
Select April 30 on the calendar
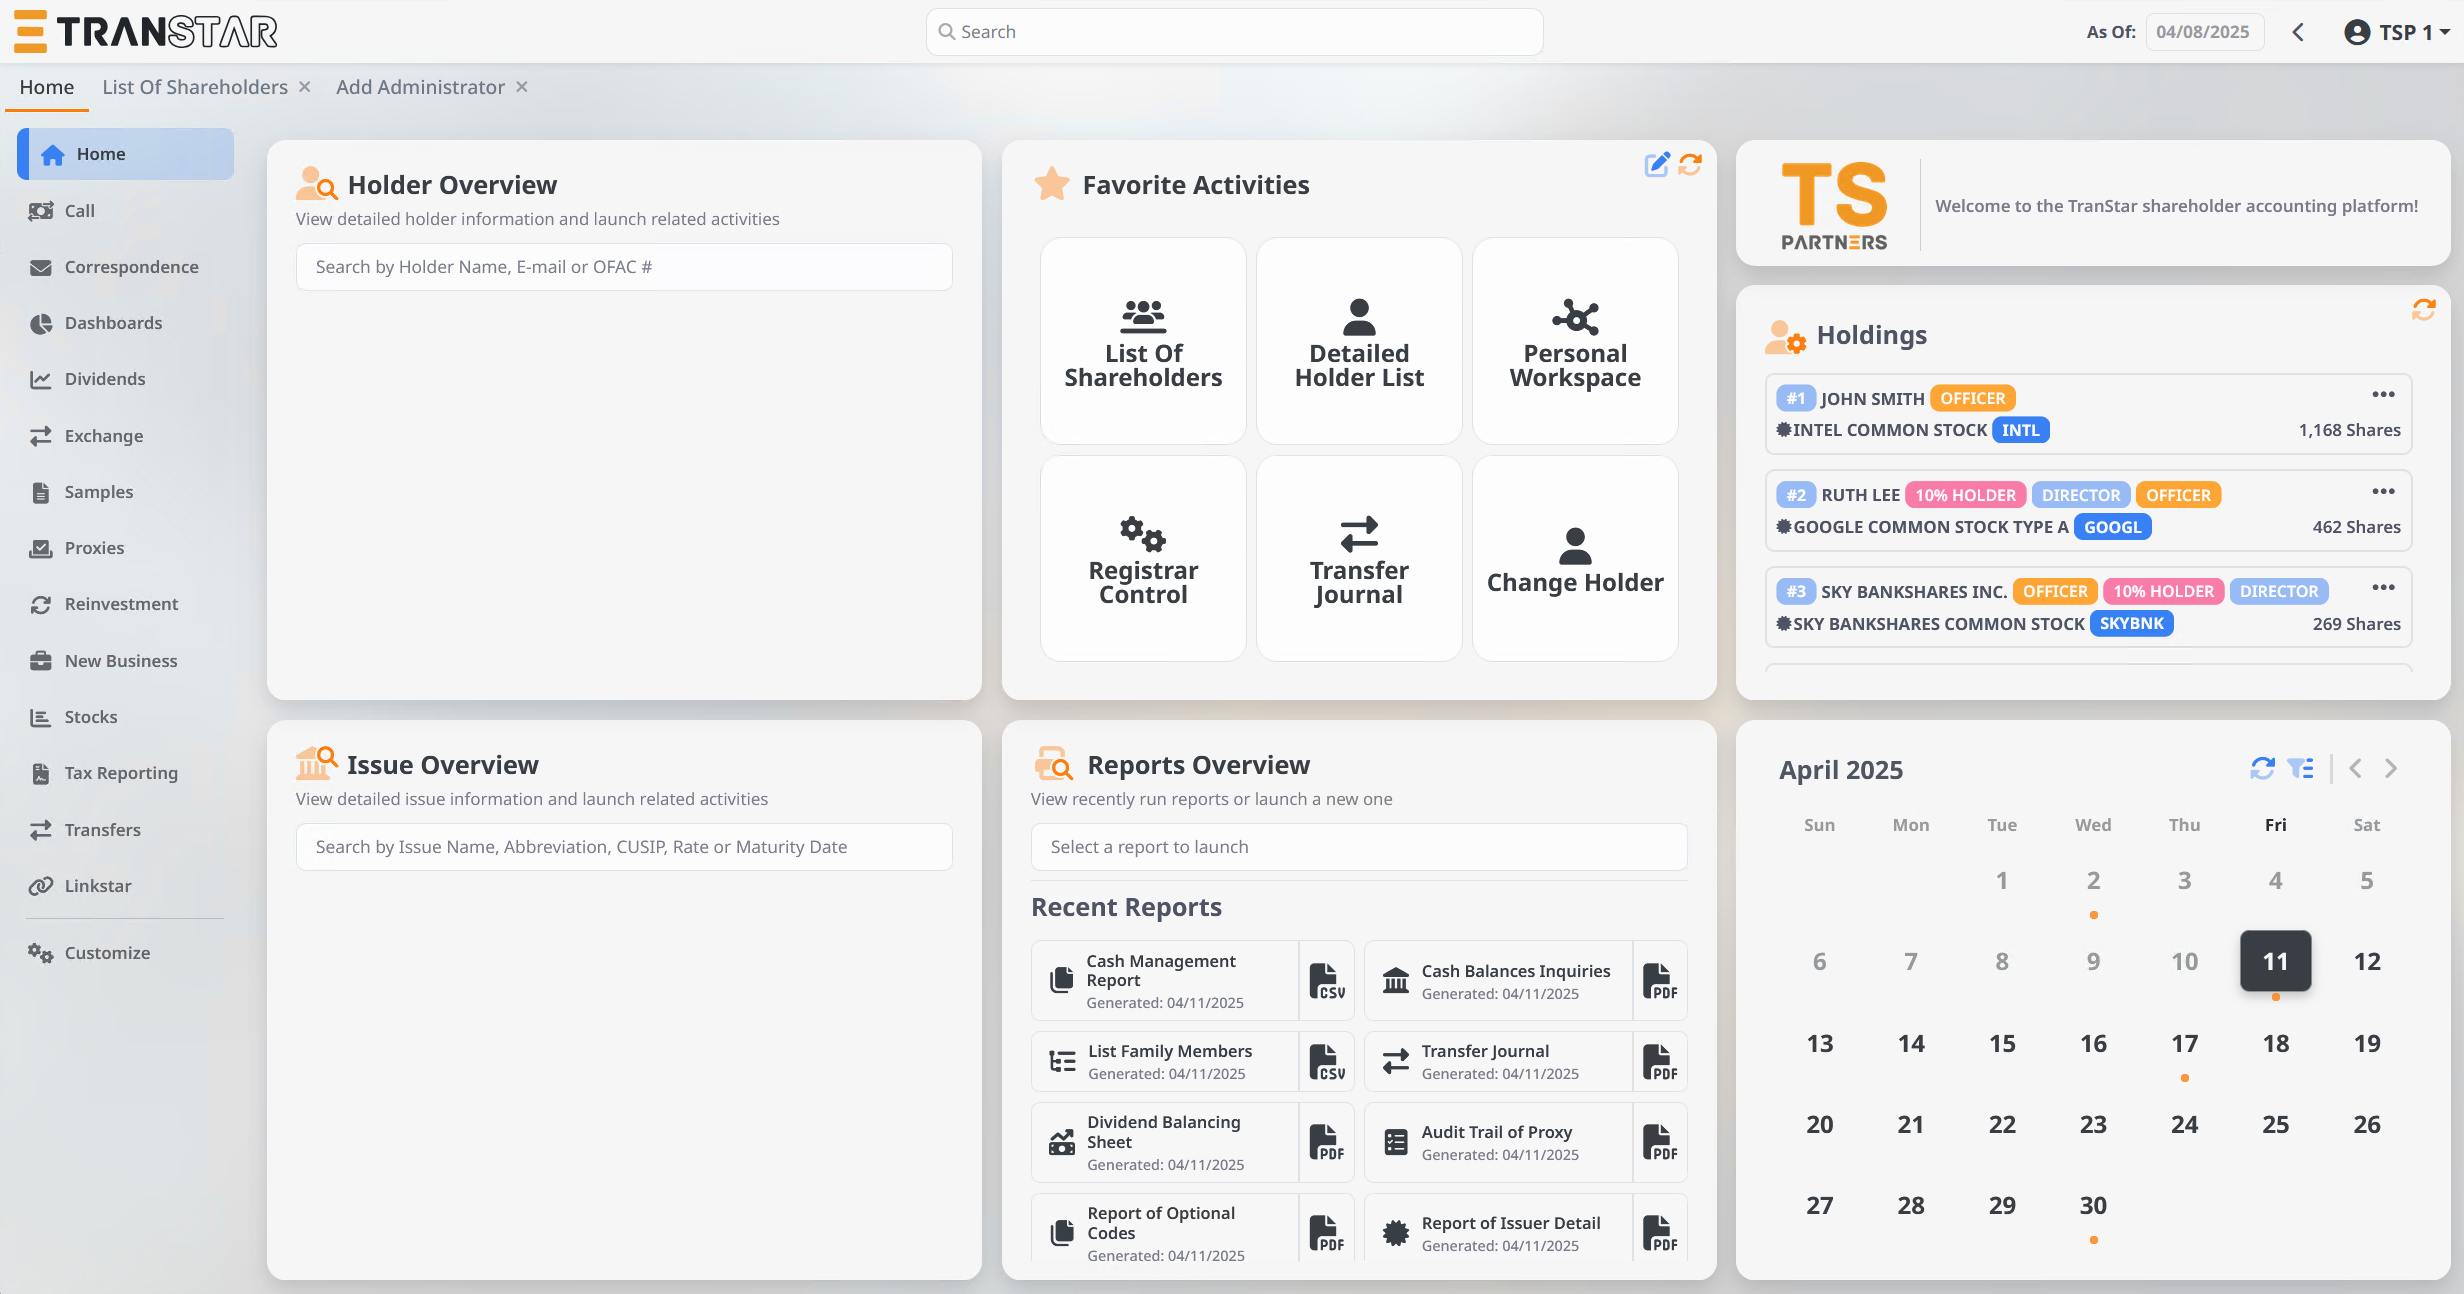[2093, 1205]
